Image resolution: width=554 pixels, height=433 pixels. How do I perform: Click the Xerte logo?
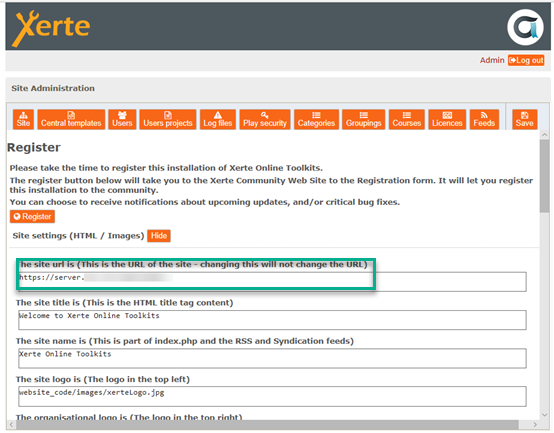(51, 28)
